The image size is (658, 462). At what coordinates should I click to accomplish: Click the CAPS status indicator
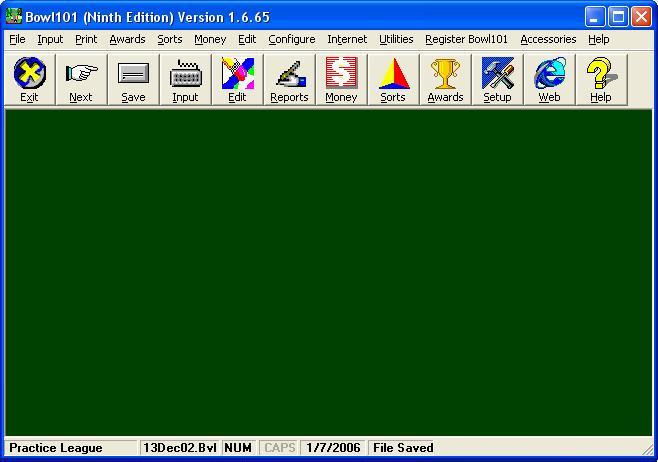[279, 448]
